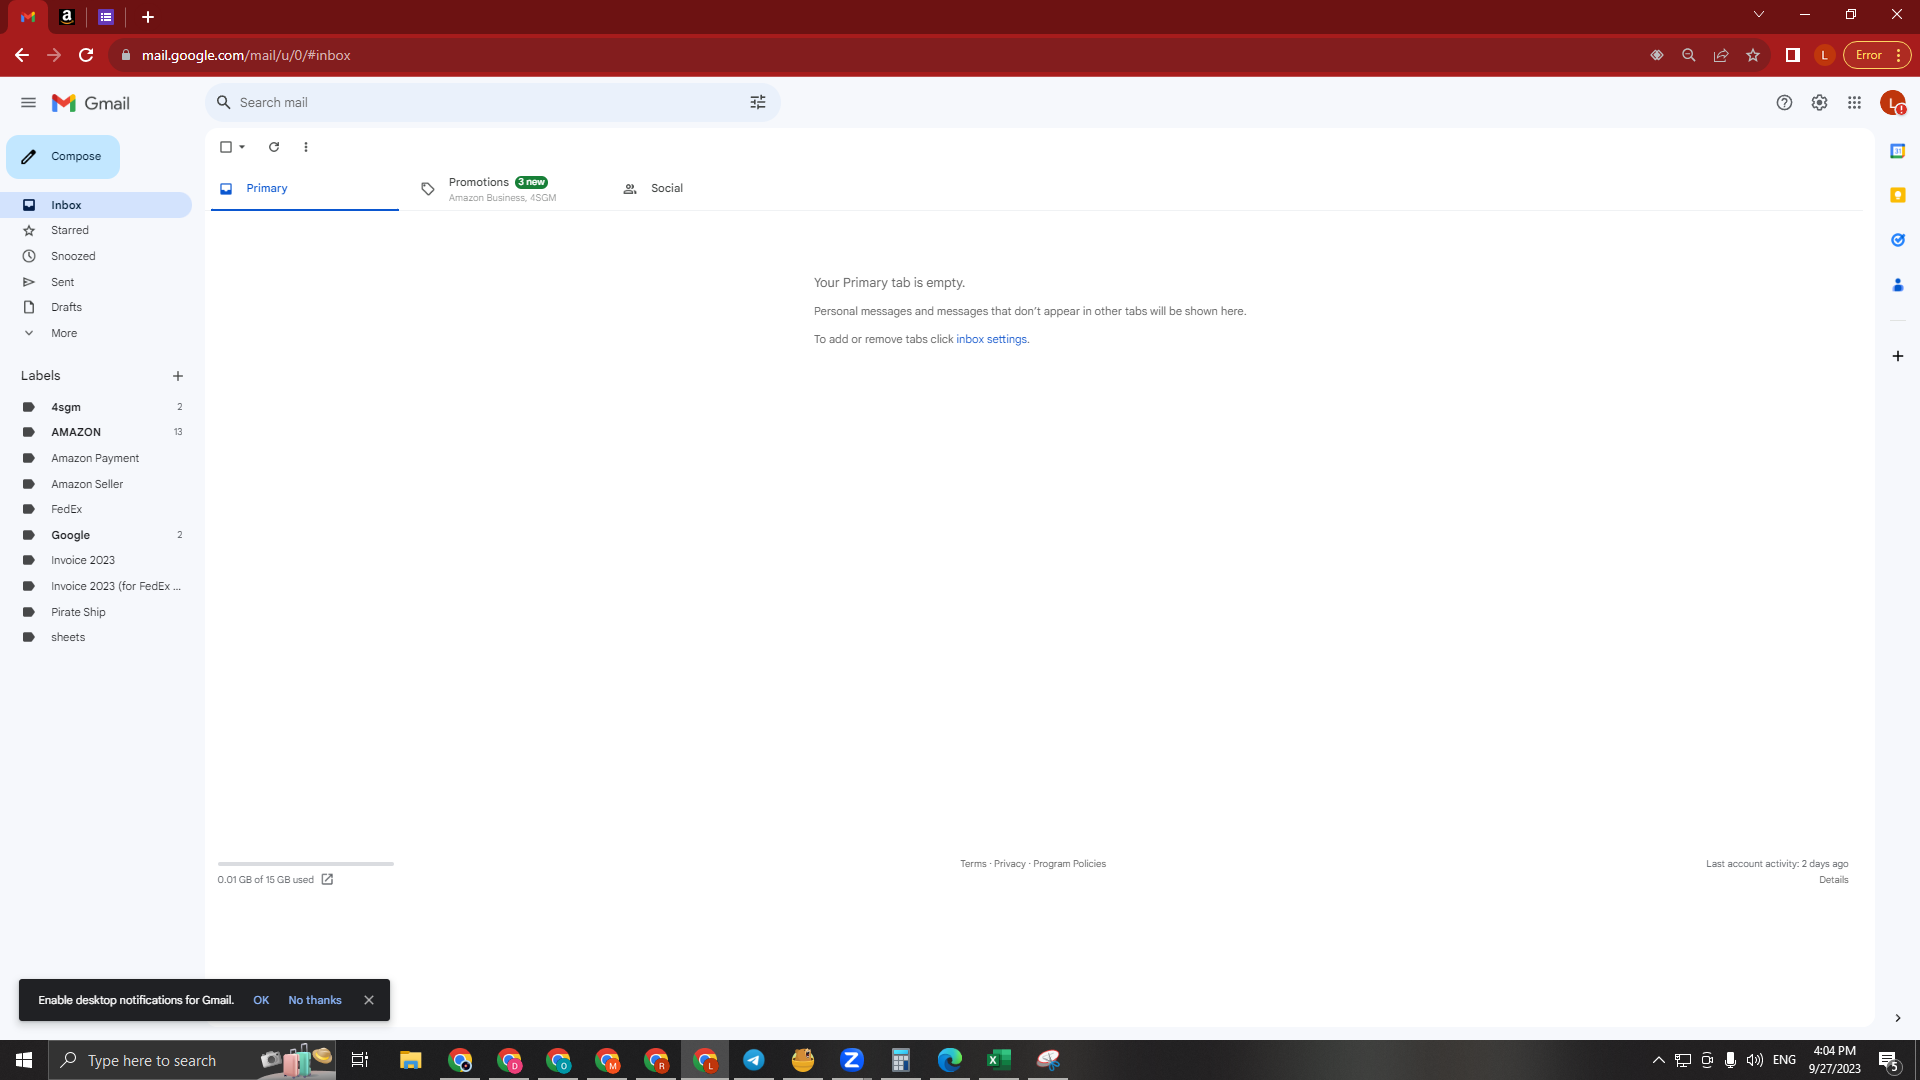The width and height of the screenshot is (1920, 1080).
Task: Open the AMAZON label
Action: (96, 432)
